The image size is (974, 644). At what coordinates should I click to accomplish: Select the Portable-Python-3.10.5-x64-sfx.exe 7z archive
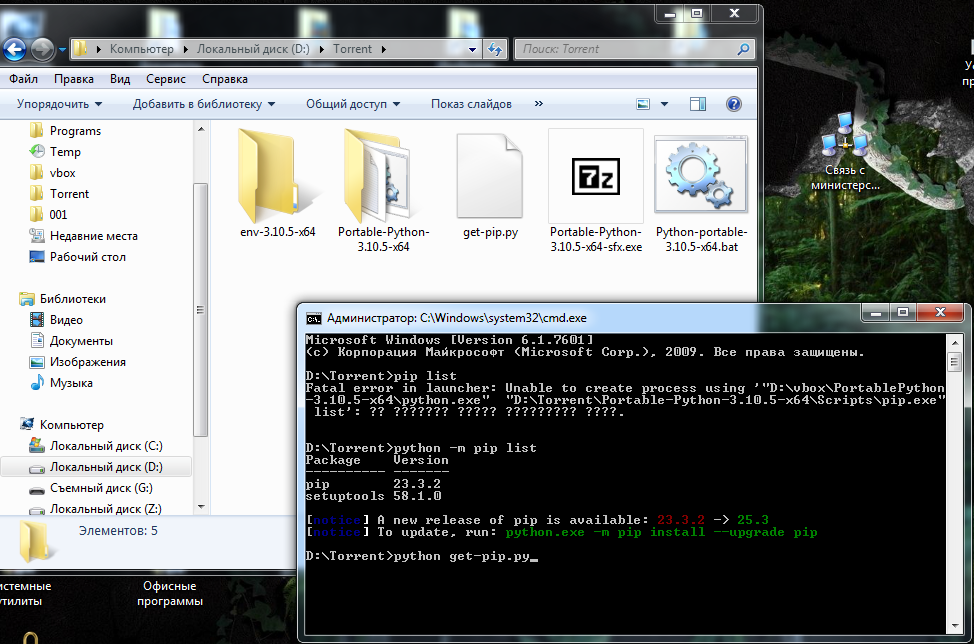[x=596, y=176]
